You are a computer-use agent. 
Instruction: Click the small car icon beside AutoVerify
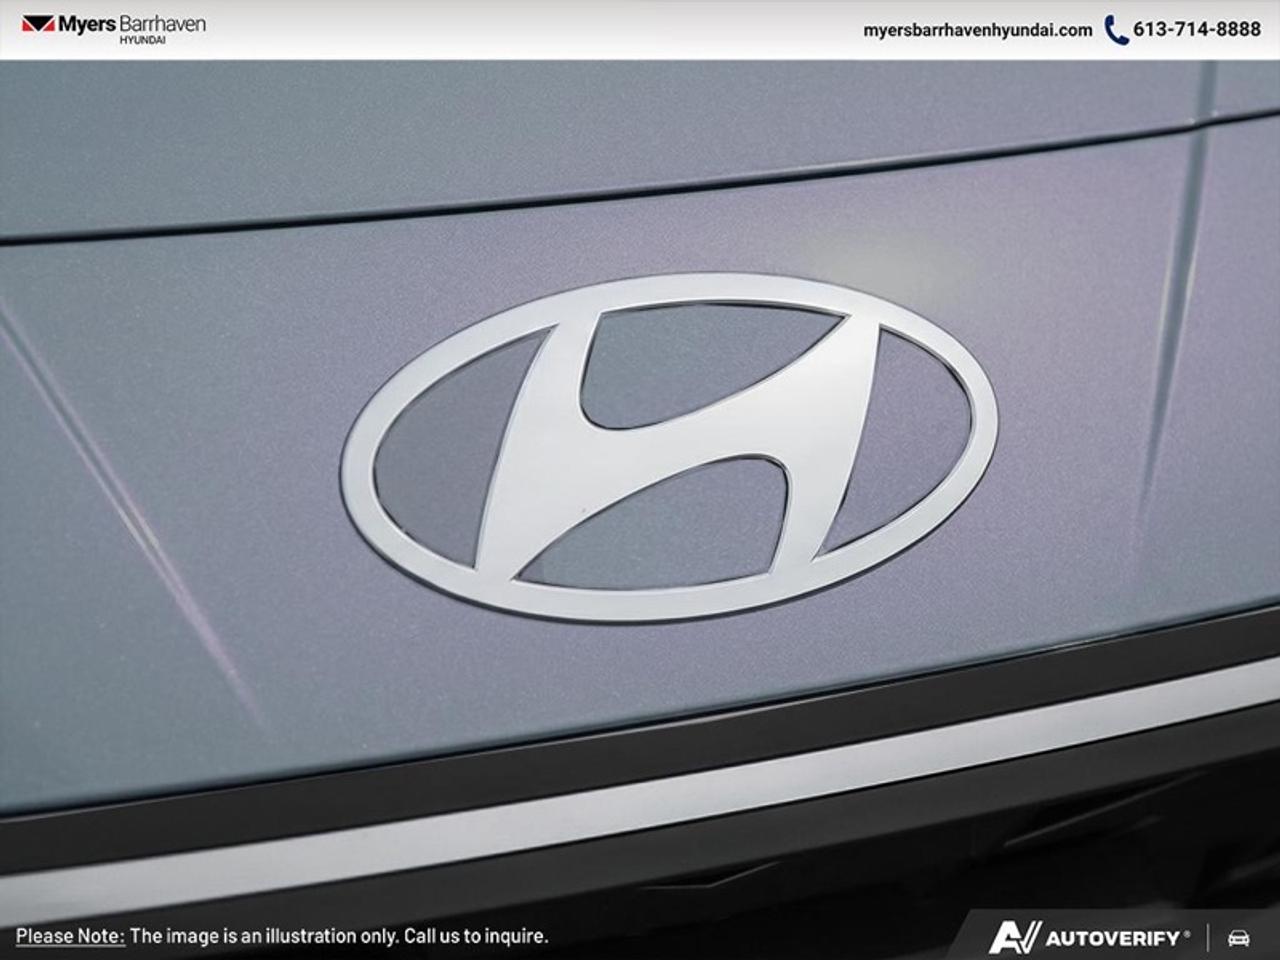pos(1239,938)
